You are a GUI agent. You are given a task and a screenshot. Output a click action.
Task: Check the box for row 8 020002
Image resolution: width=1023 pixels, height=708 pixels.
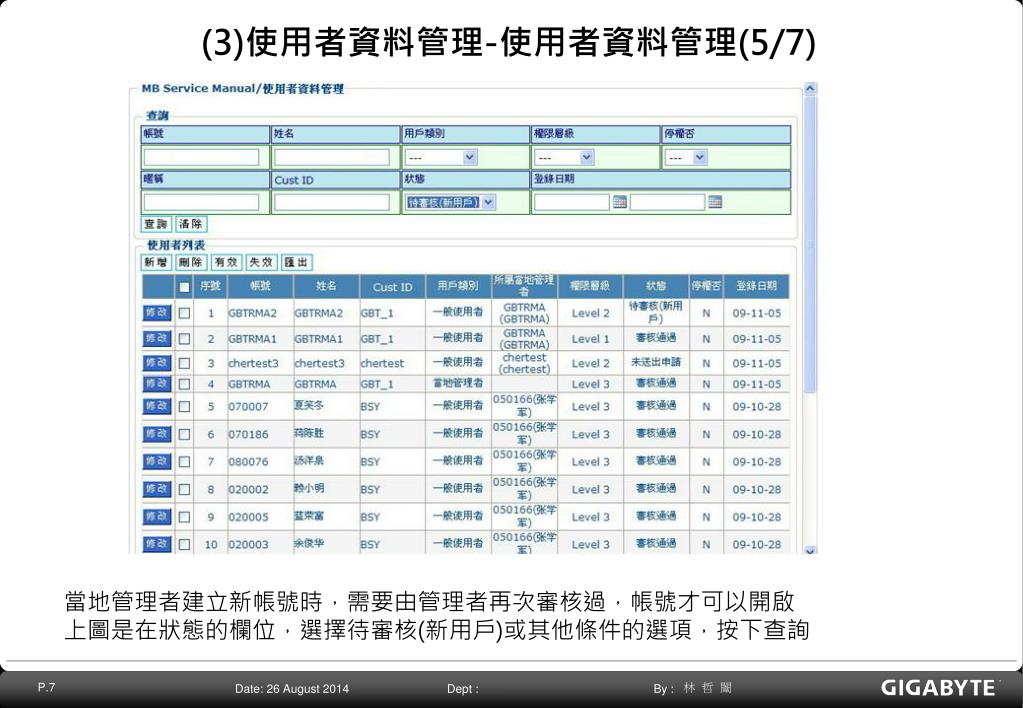[x=185, y=489]
